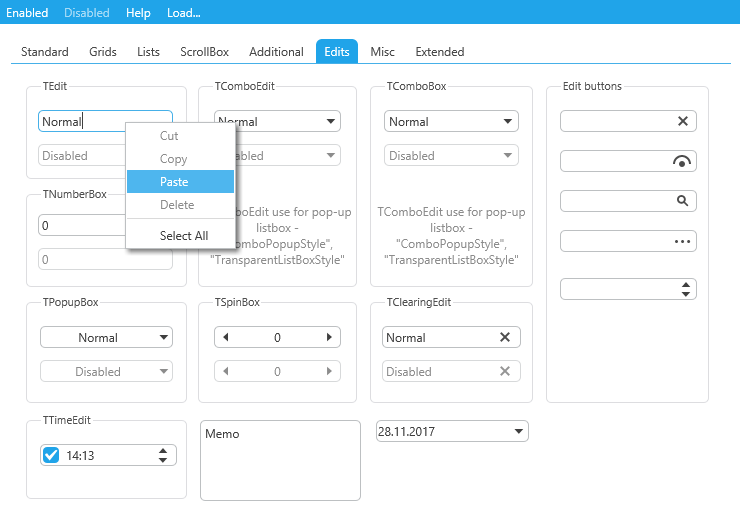Choose Select All from the context menu
740x509 pixels.
point(180,235)
